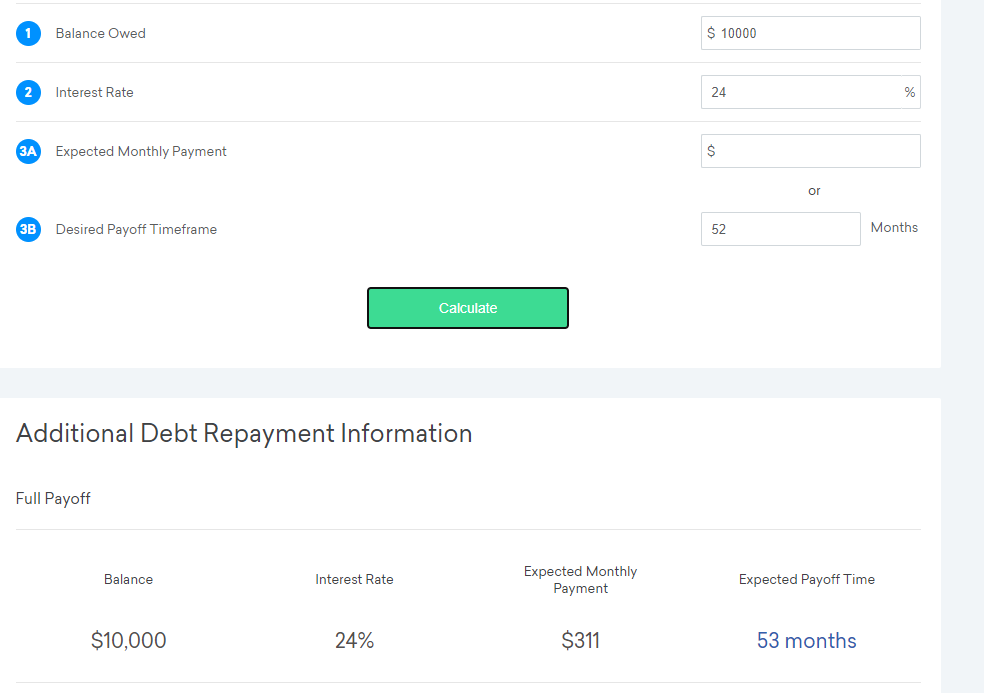Click the blue 3A step badge
This screenshot has width=984, height=693.
click(x=28, y=151)
